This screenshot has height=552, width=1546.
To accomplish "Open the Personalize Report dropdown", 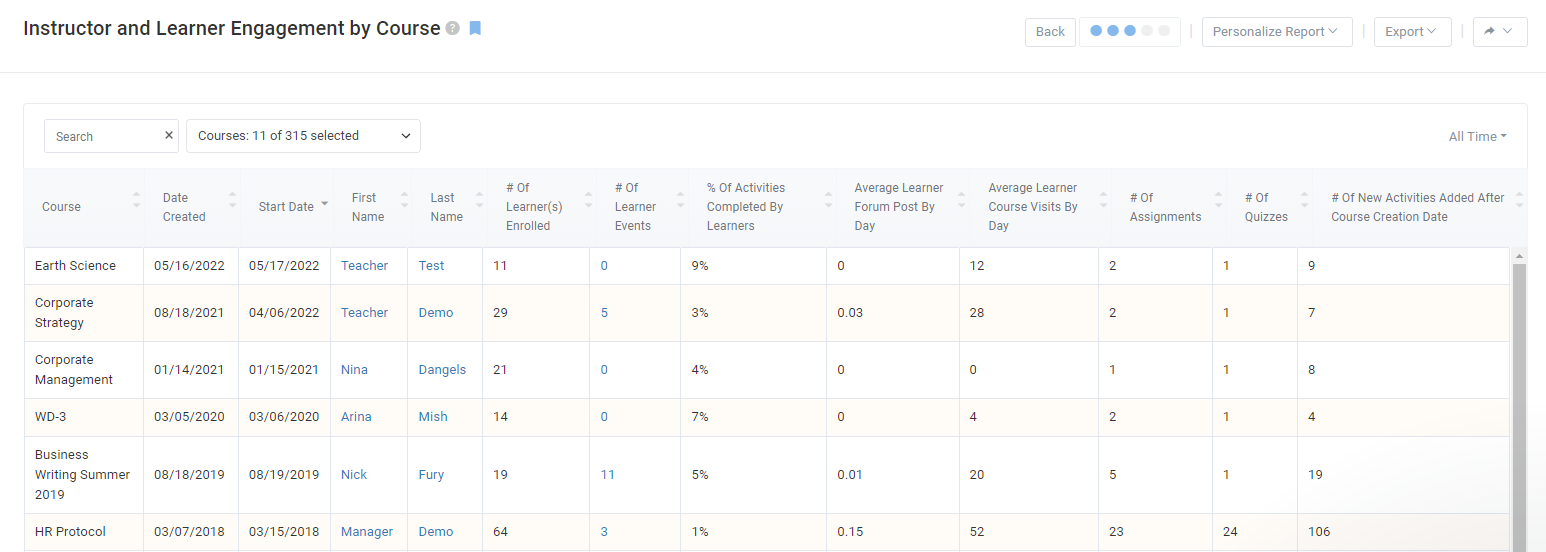I will [x=1276, y=32].
